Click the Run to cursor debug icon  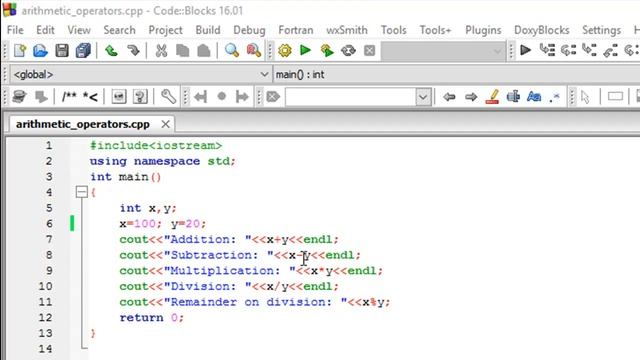pyautogui.click(x=547, y=50)
